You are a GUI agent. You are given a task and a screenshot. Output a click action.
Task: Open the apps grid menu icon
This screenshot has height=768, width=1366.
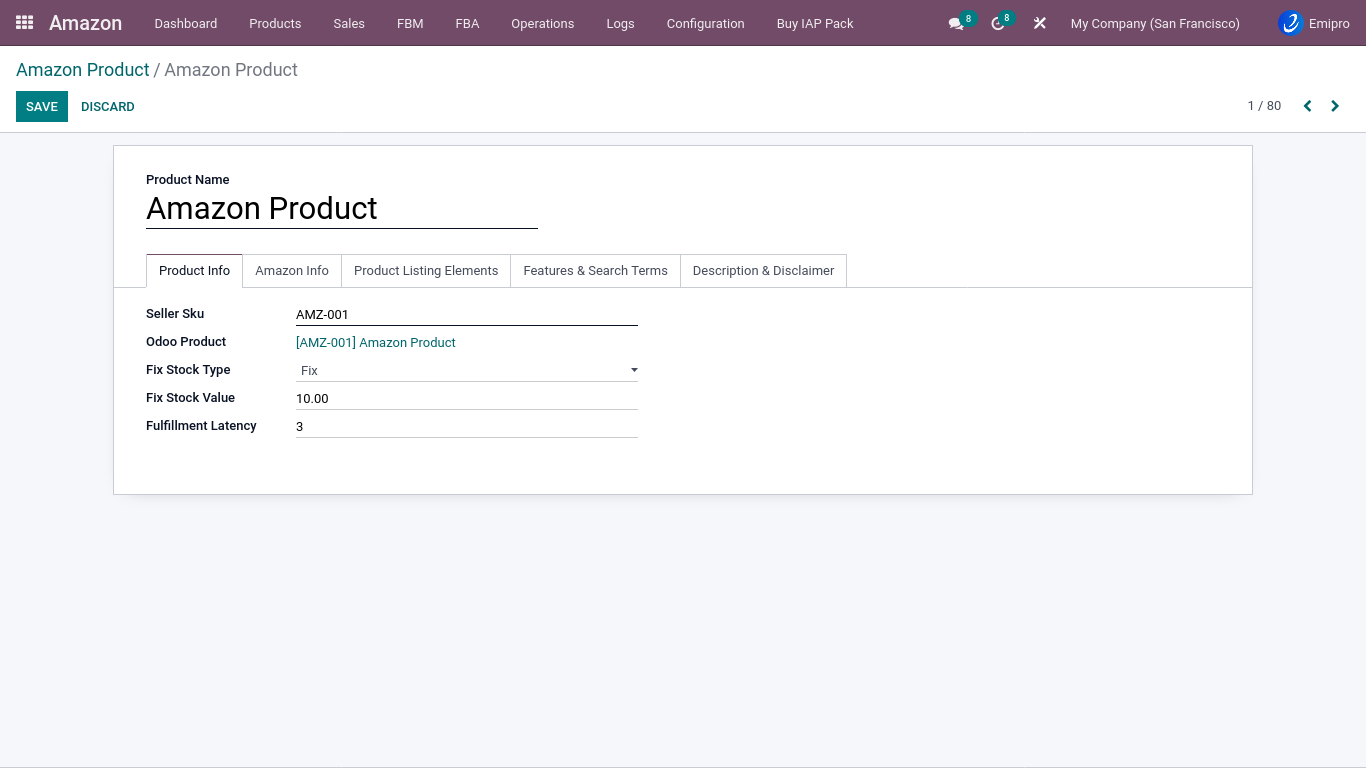(x=25, y=22)
